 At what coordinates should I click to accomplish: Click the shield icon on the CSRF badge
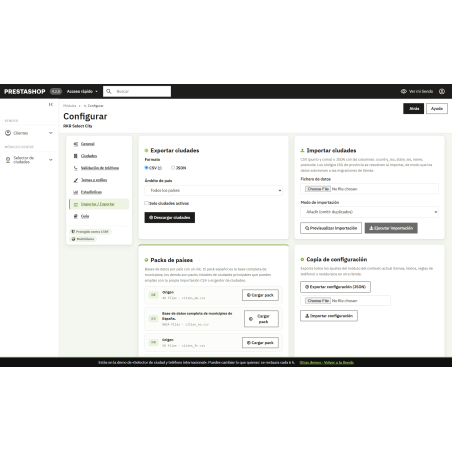[73, 232]
